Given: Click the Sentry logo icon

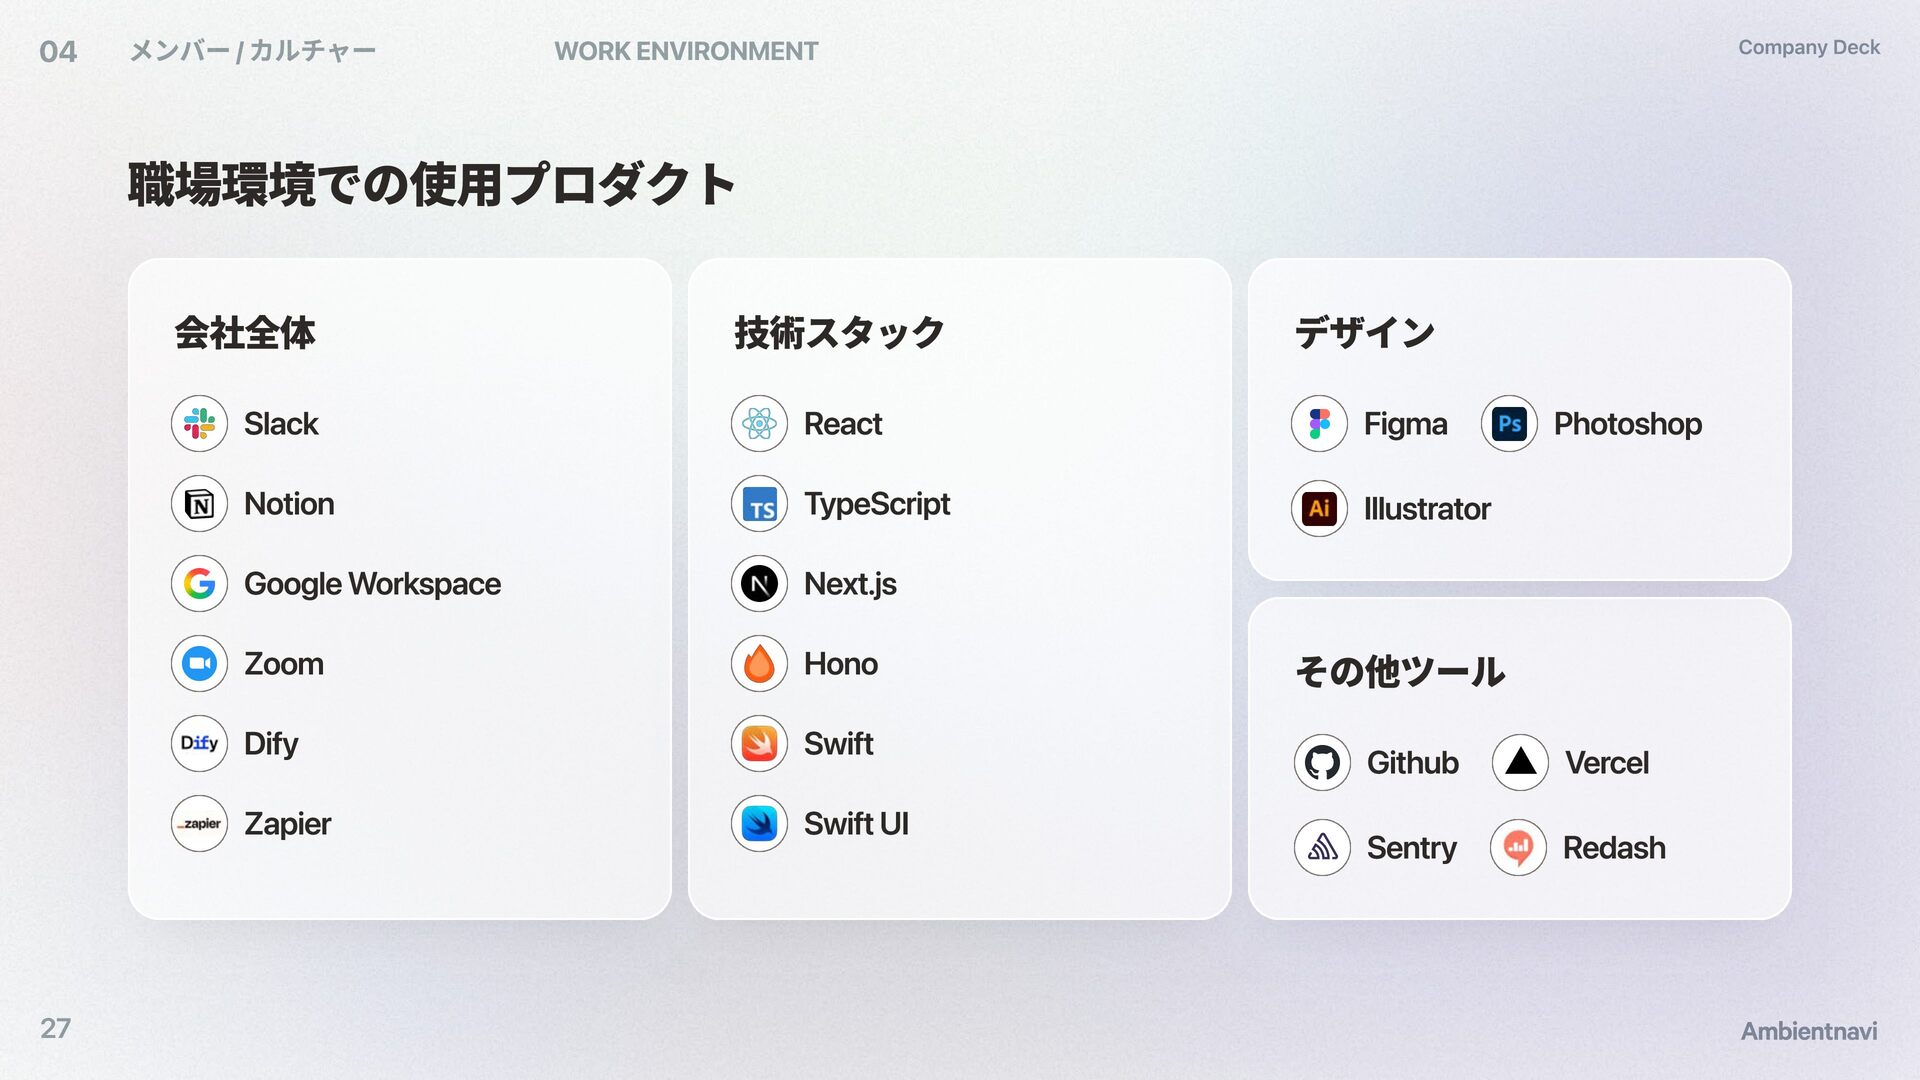Looking at the screenshot, I should coord(1322,848).
